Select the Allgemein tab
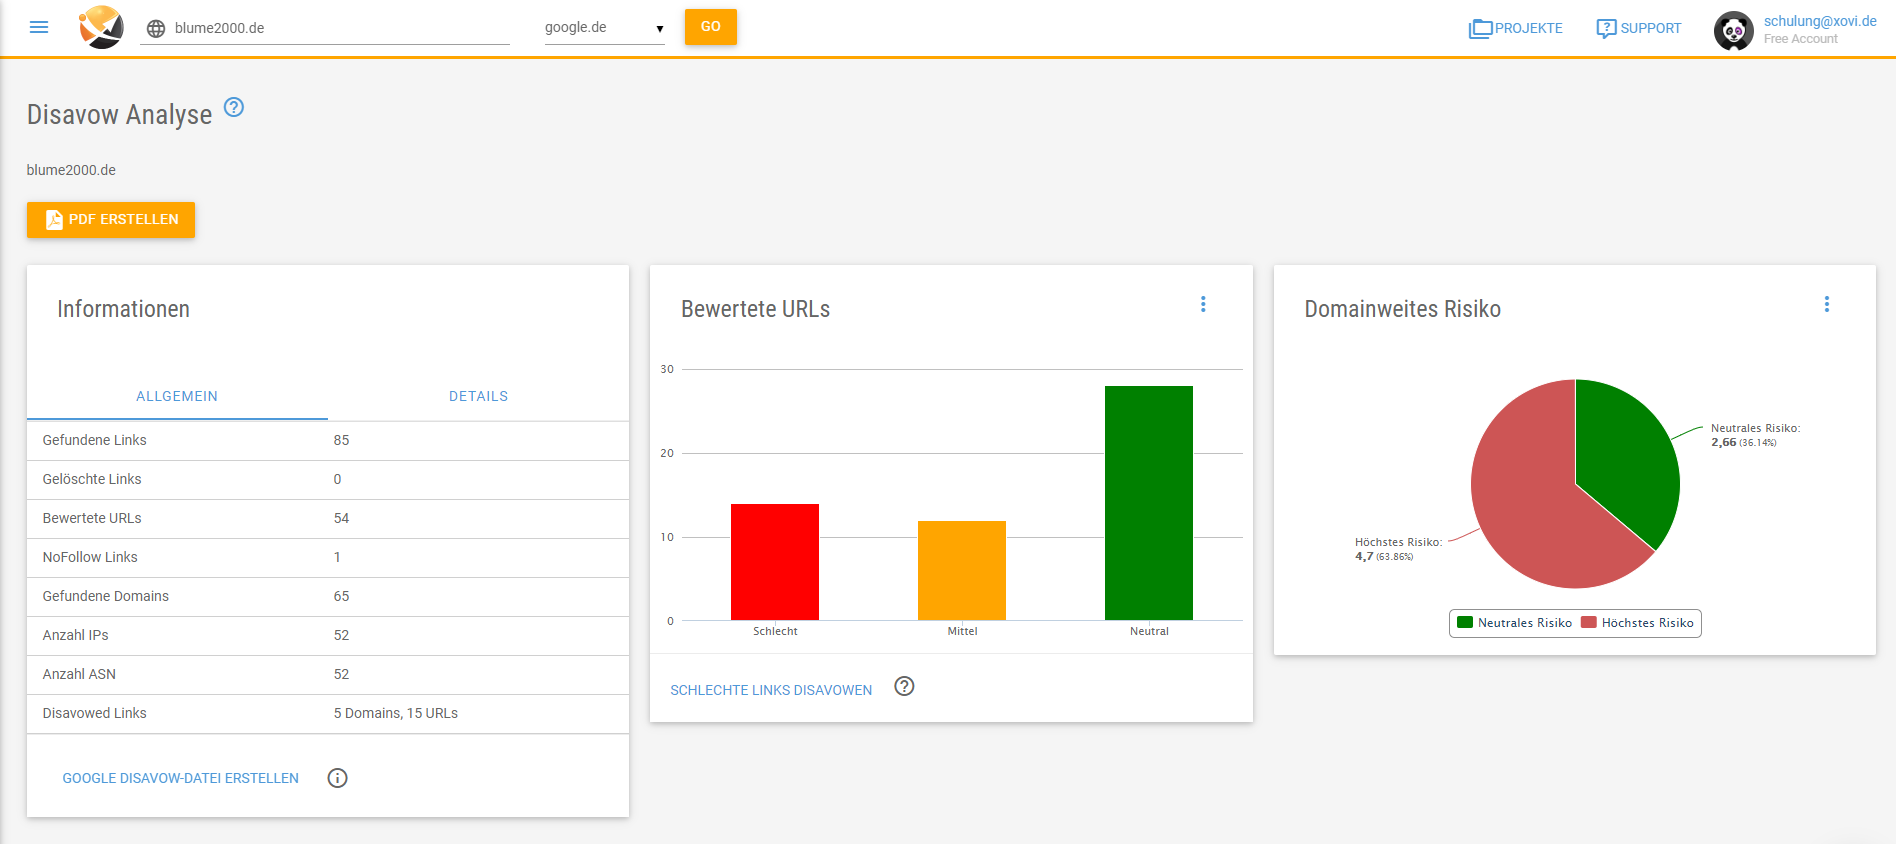The height and width of the screenshot is (844, 1896). [177, 396]
